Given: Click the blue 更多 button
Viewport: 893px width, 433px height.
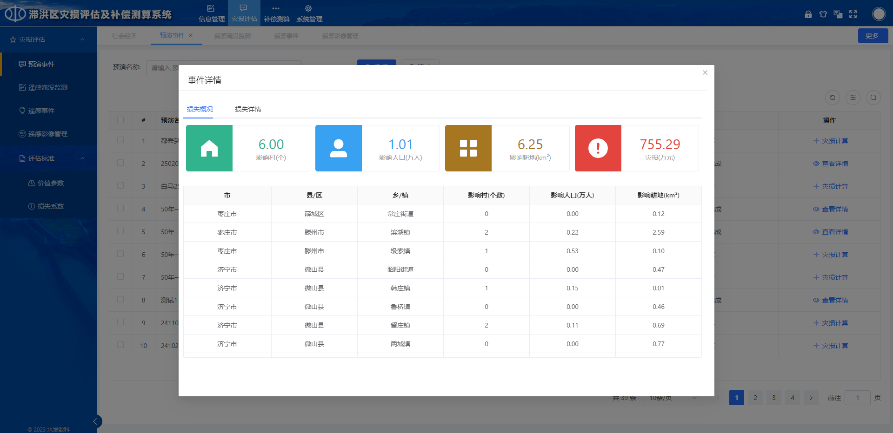Looking at the screenshot, I should (870, 36).
